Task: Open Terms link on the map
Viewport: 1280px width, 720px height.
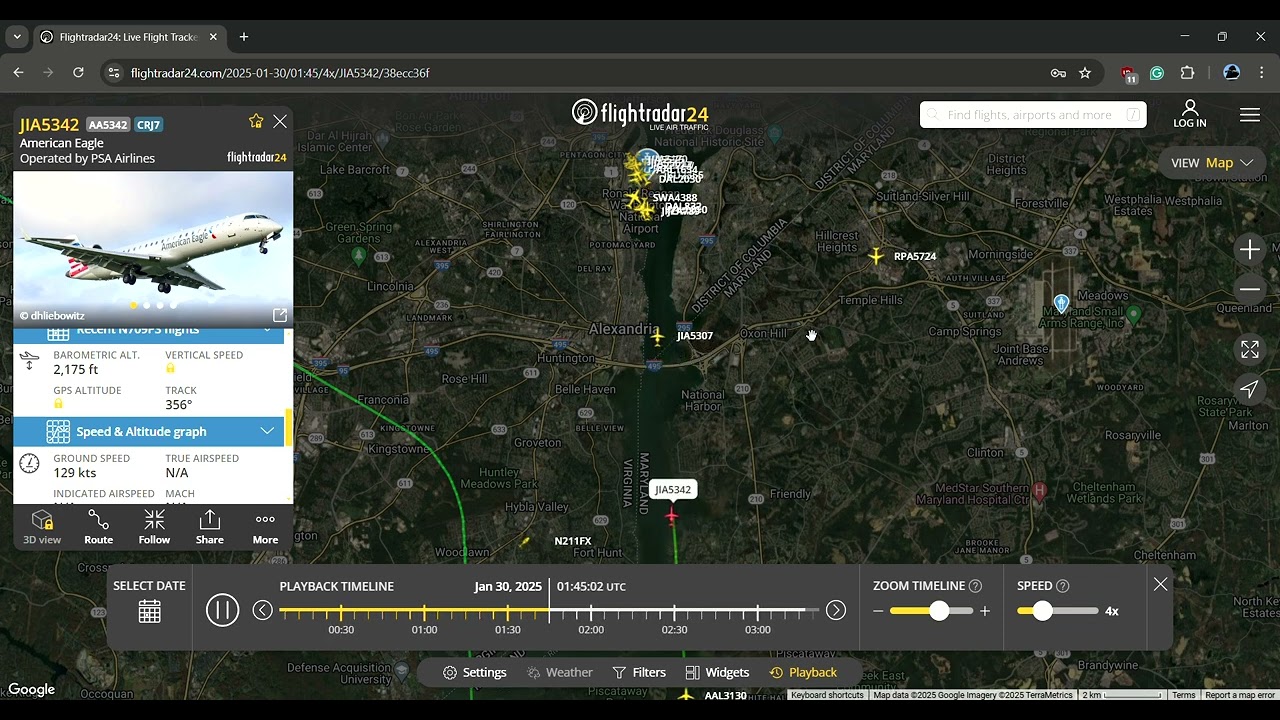Action: pyautogui.click(x=1183, y=695)
